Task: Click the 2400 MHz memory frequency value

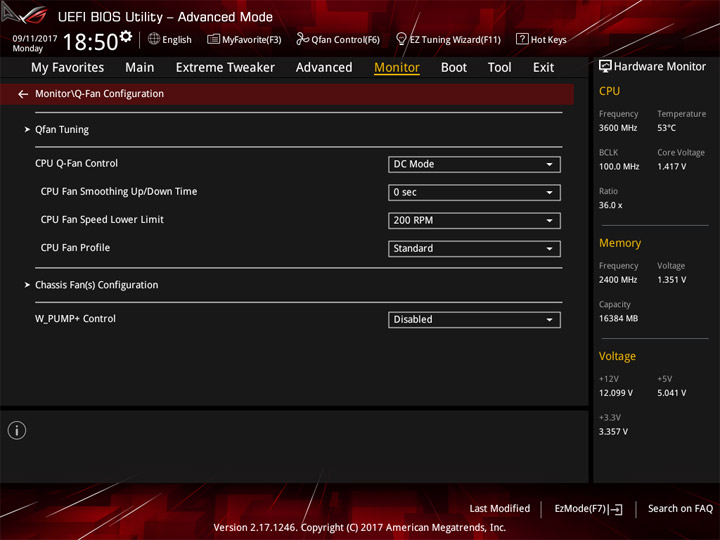Action: (618, 280)
